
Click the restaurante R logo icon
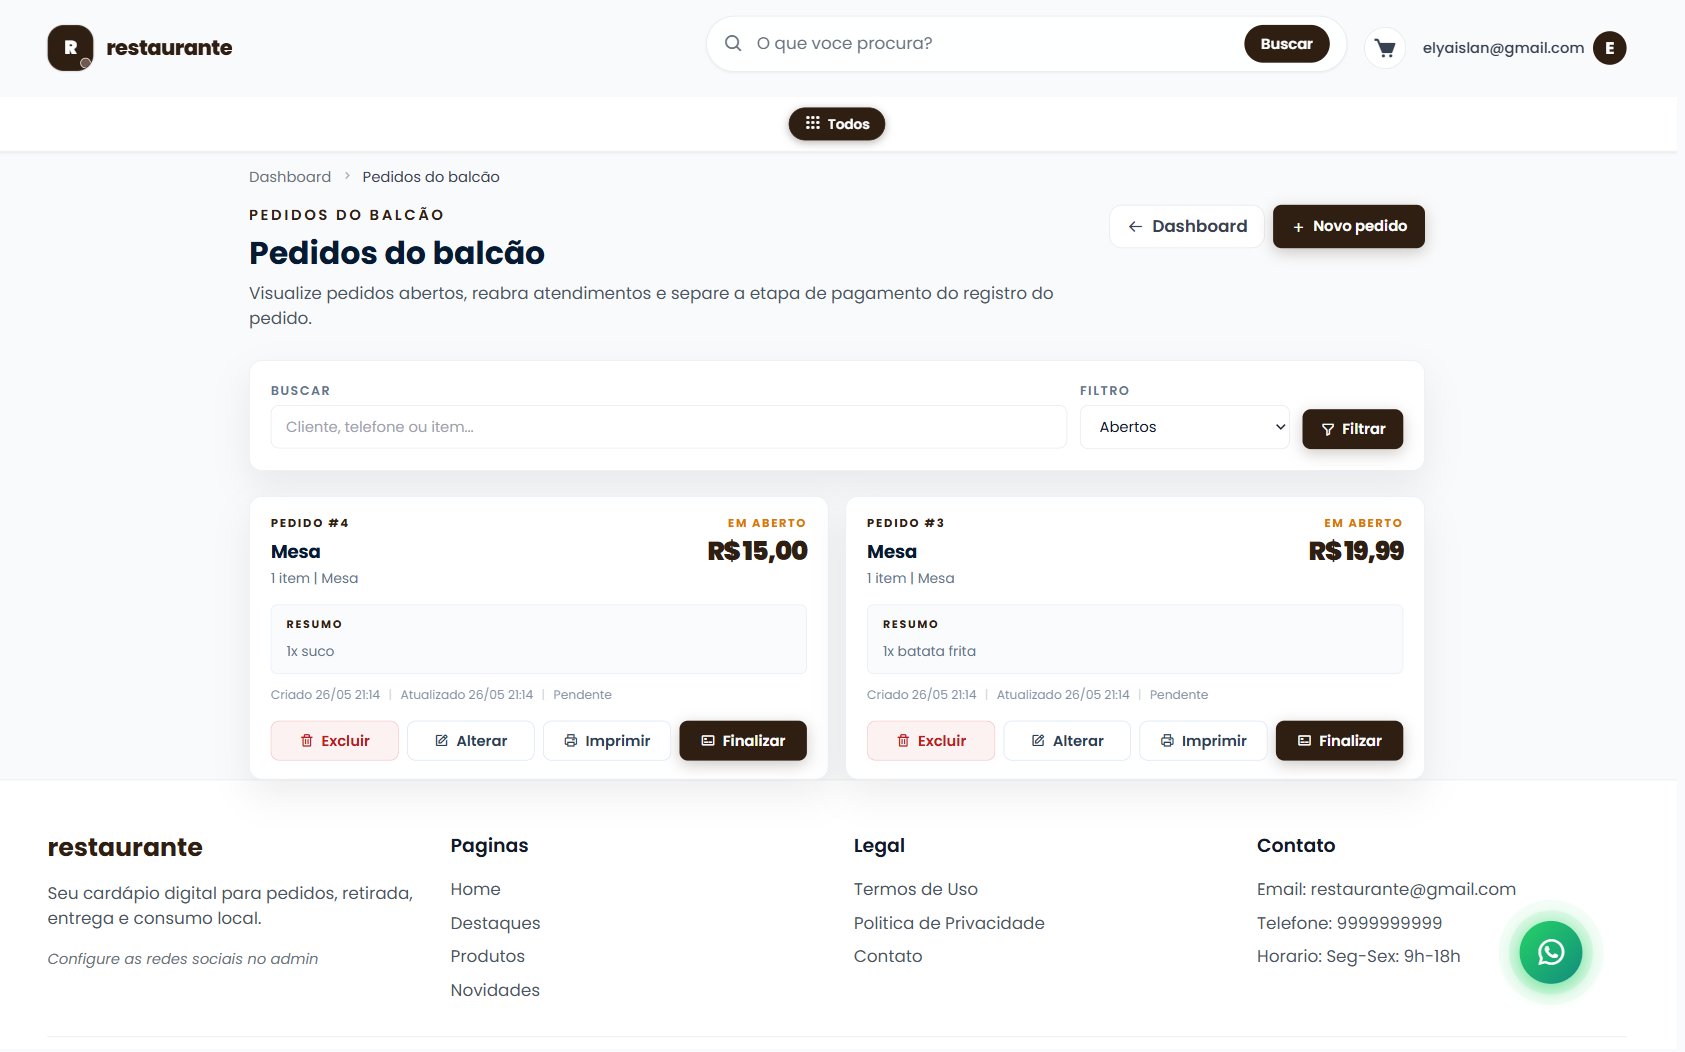[70, 48]
